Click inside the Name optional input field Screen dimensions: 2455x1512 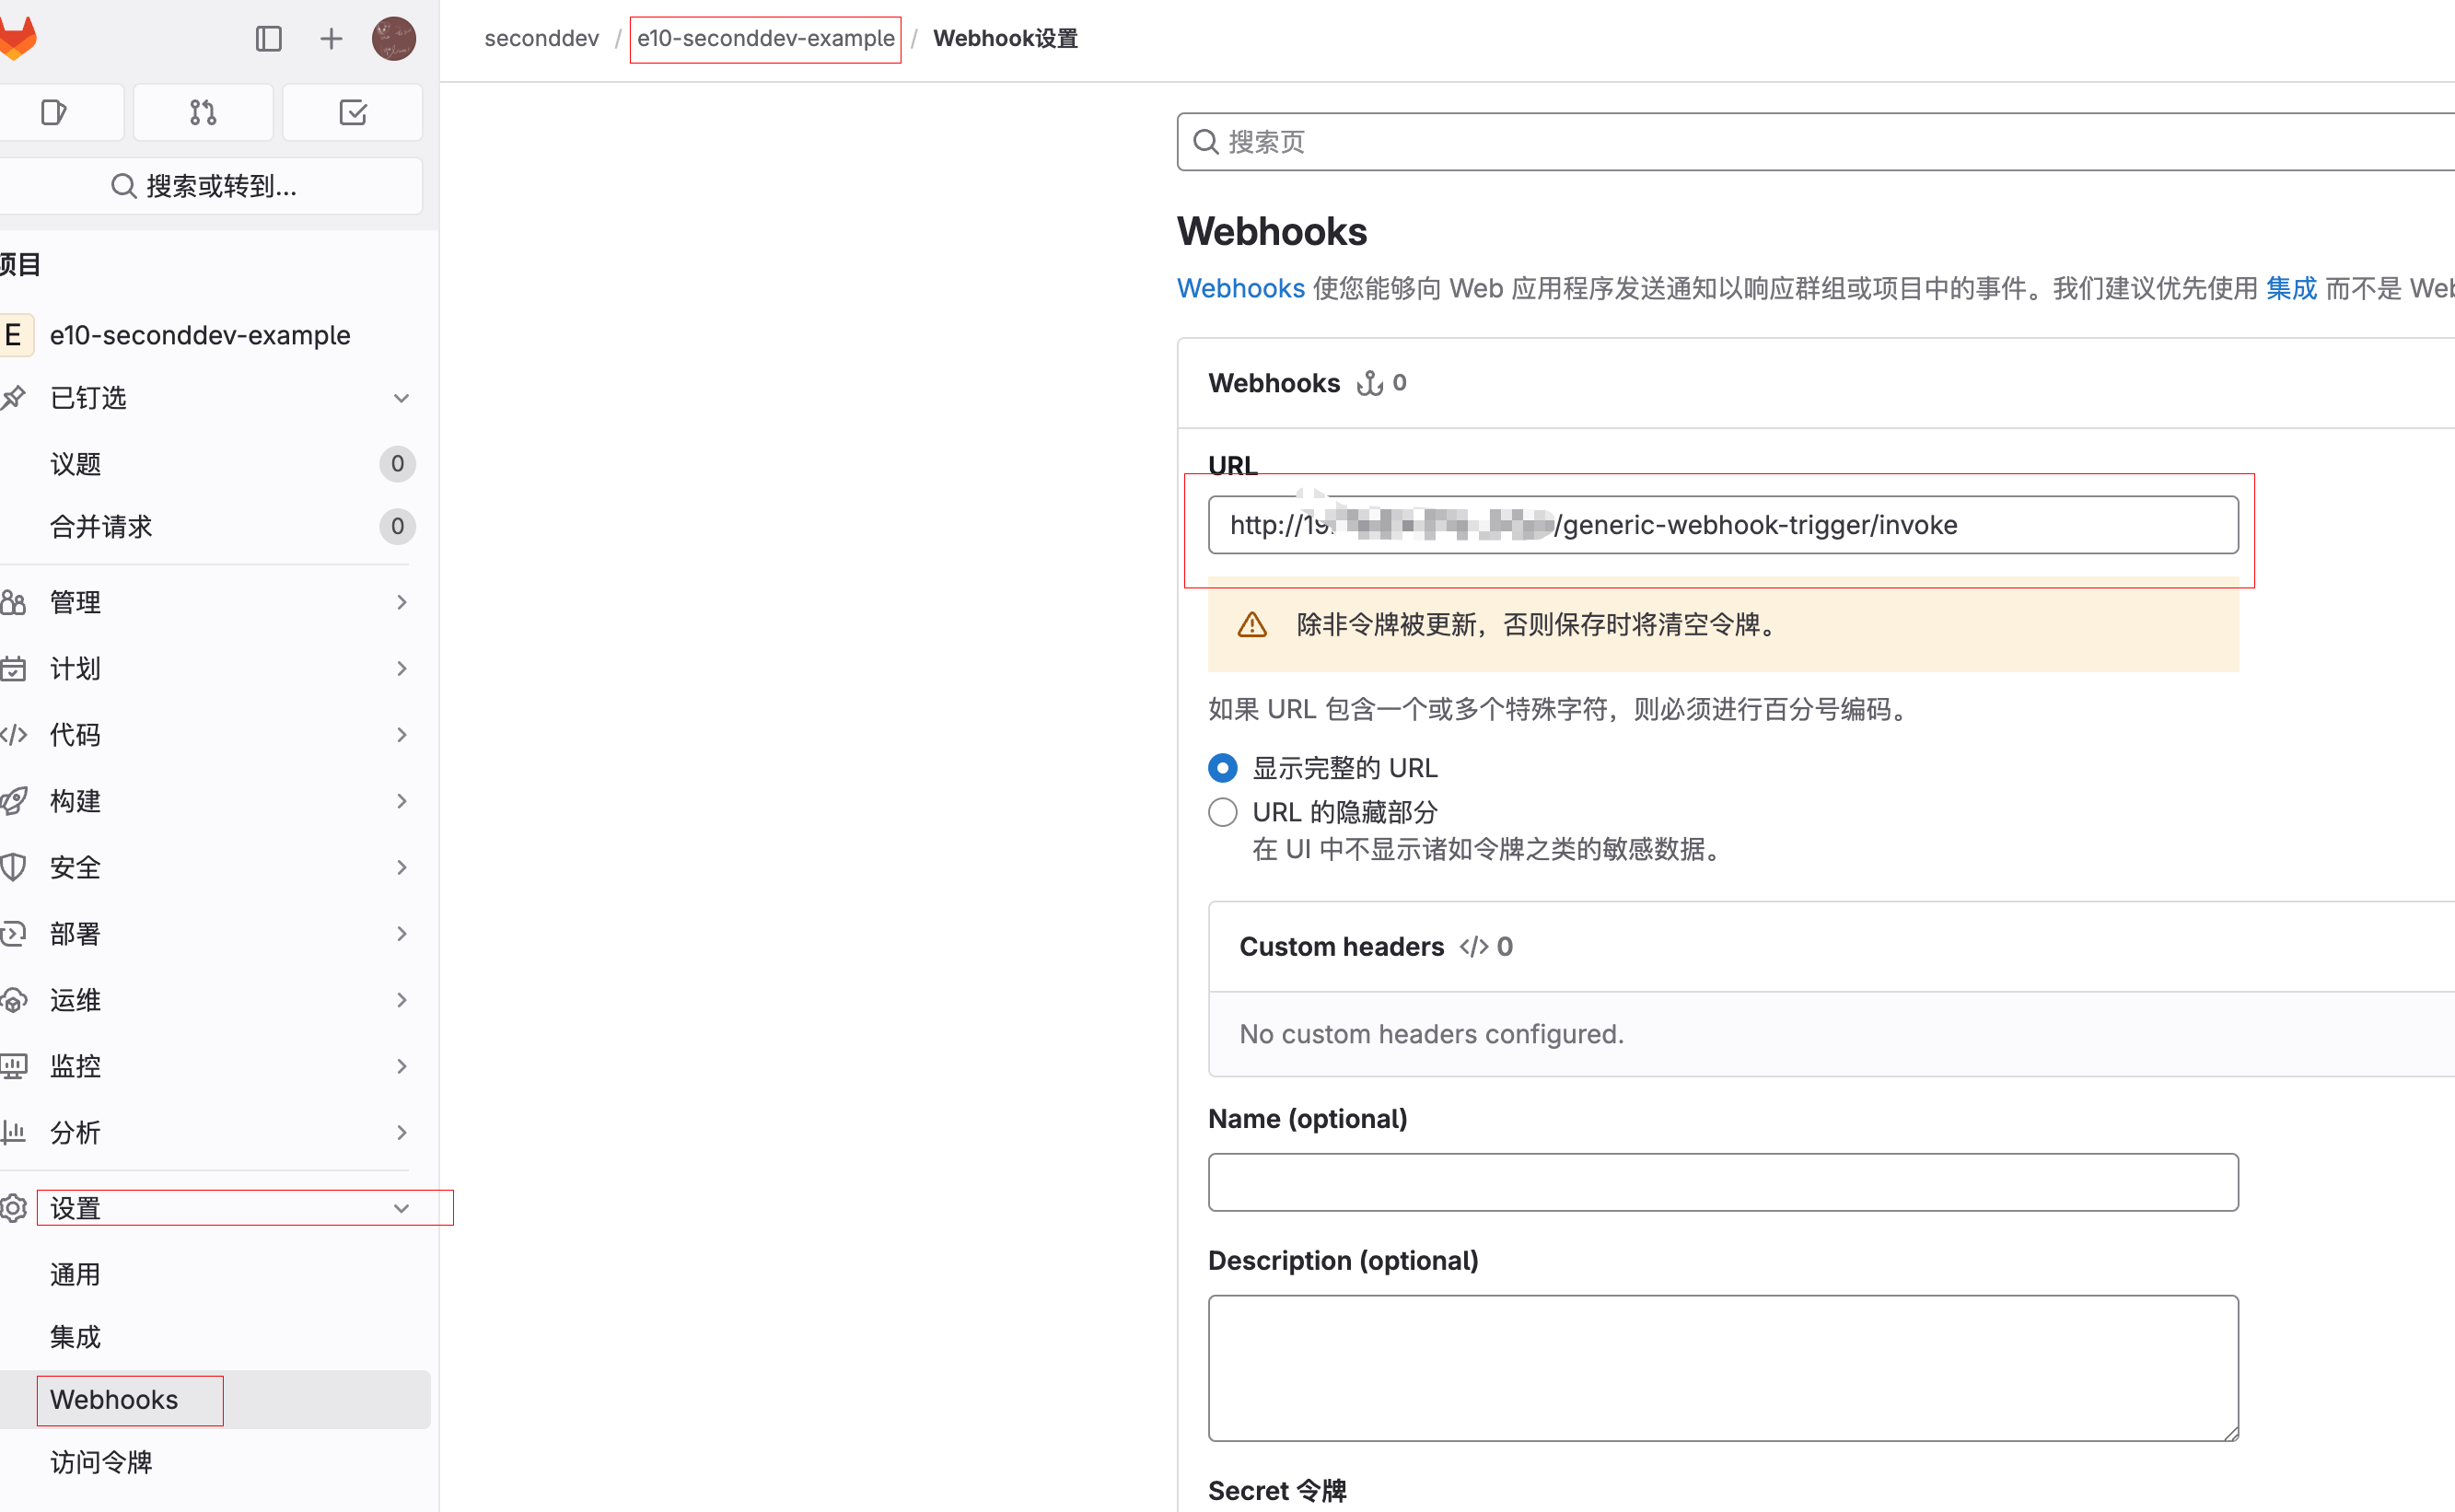[1720, 1182]
